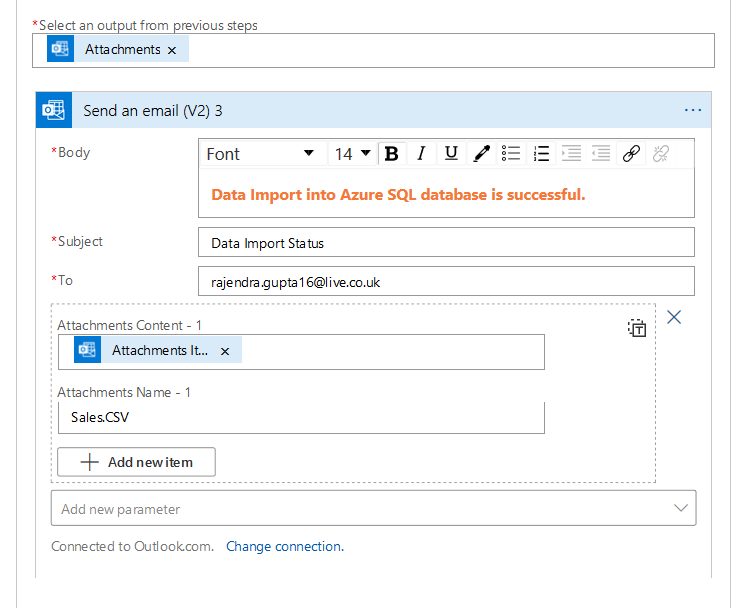Screen dimensions: 731x608
Task: Increase indent in body editor
Action: click(x=601, y=154)
